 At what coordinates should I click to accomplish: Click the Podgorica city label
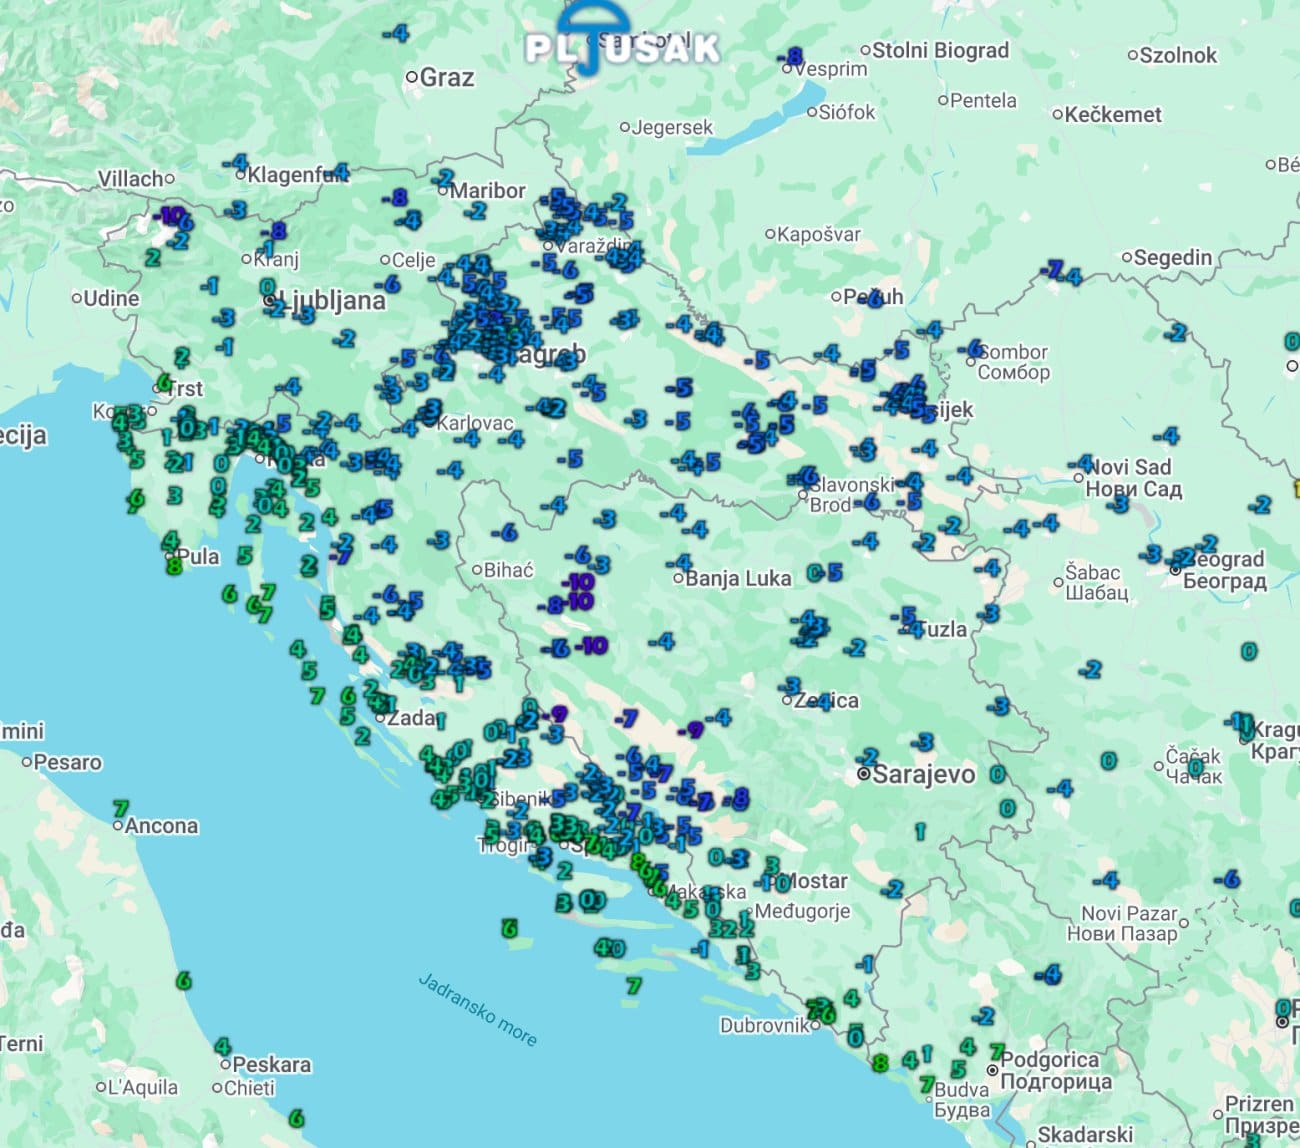pyautogui.click(x=1050, y=1060)
